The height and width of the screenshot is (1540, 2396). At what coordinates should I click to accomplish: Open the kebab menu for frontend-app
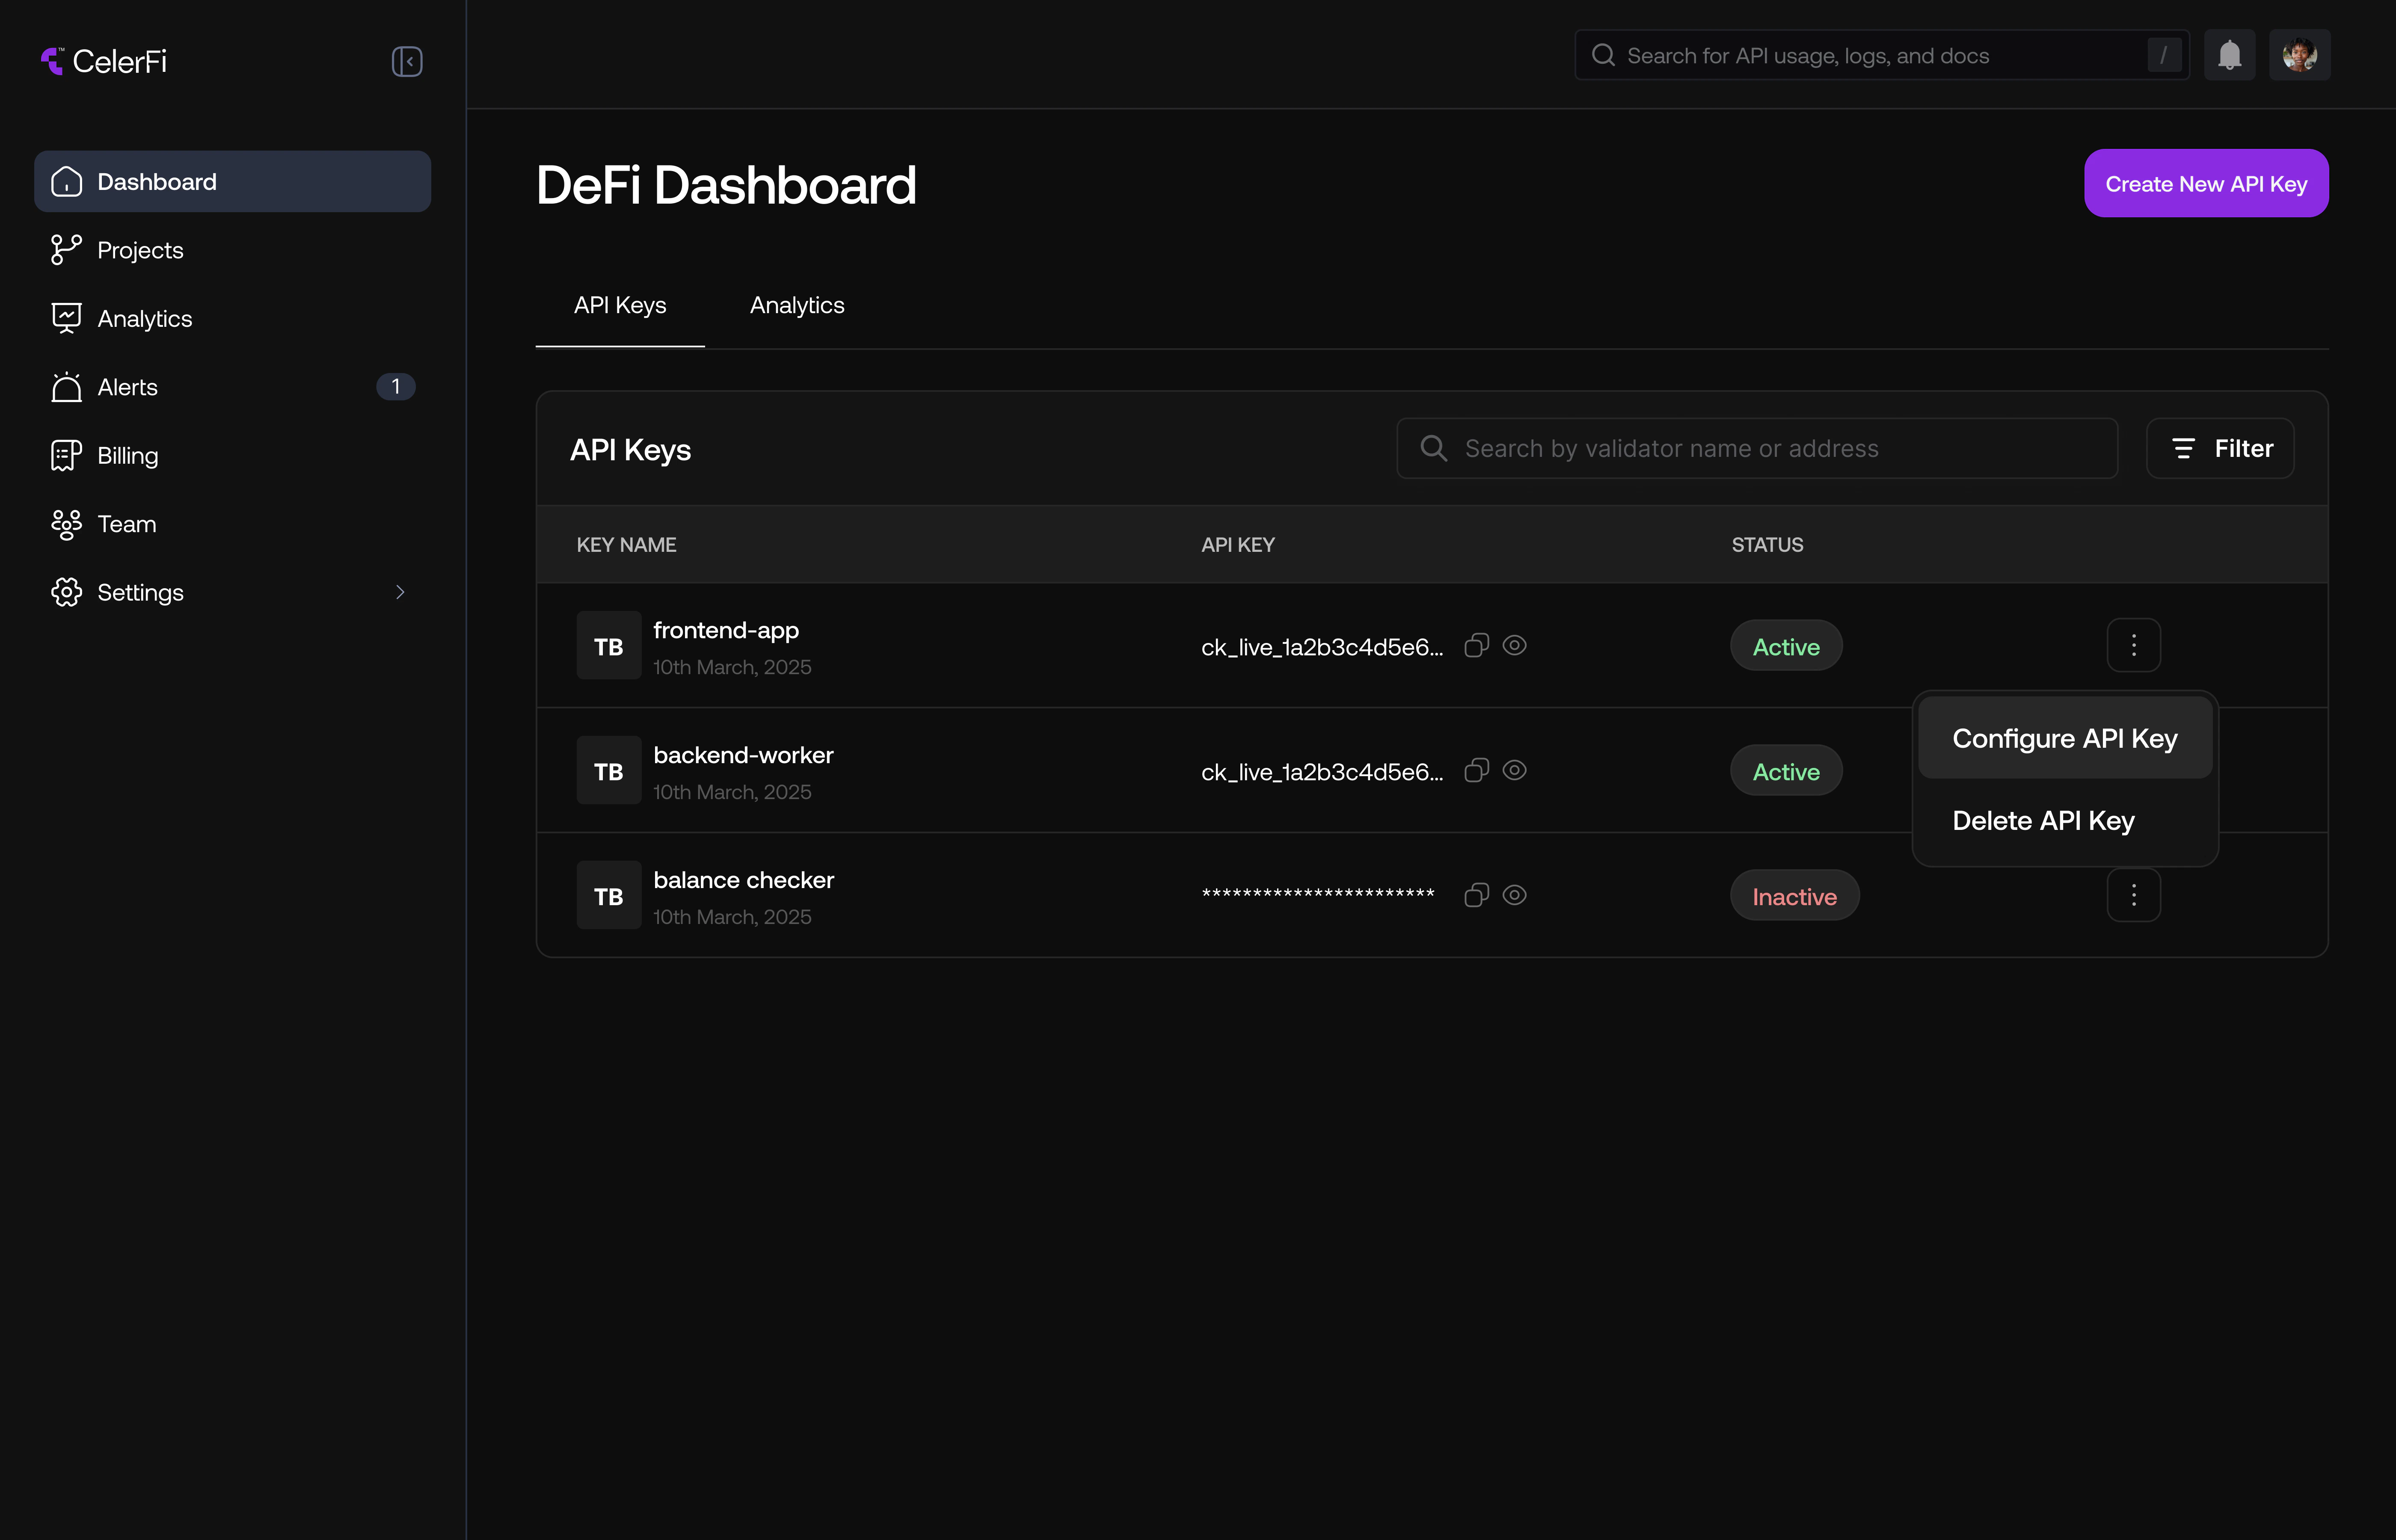tap(2134, 645)
